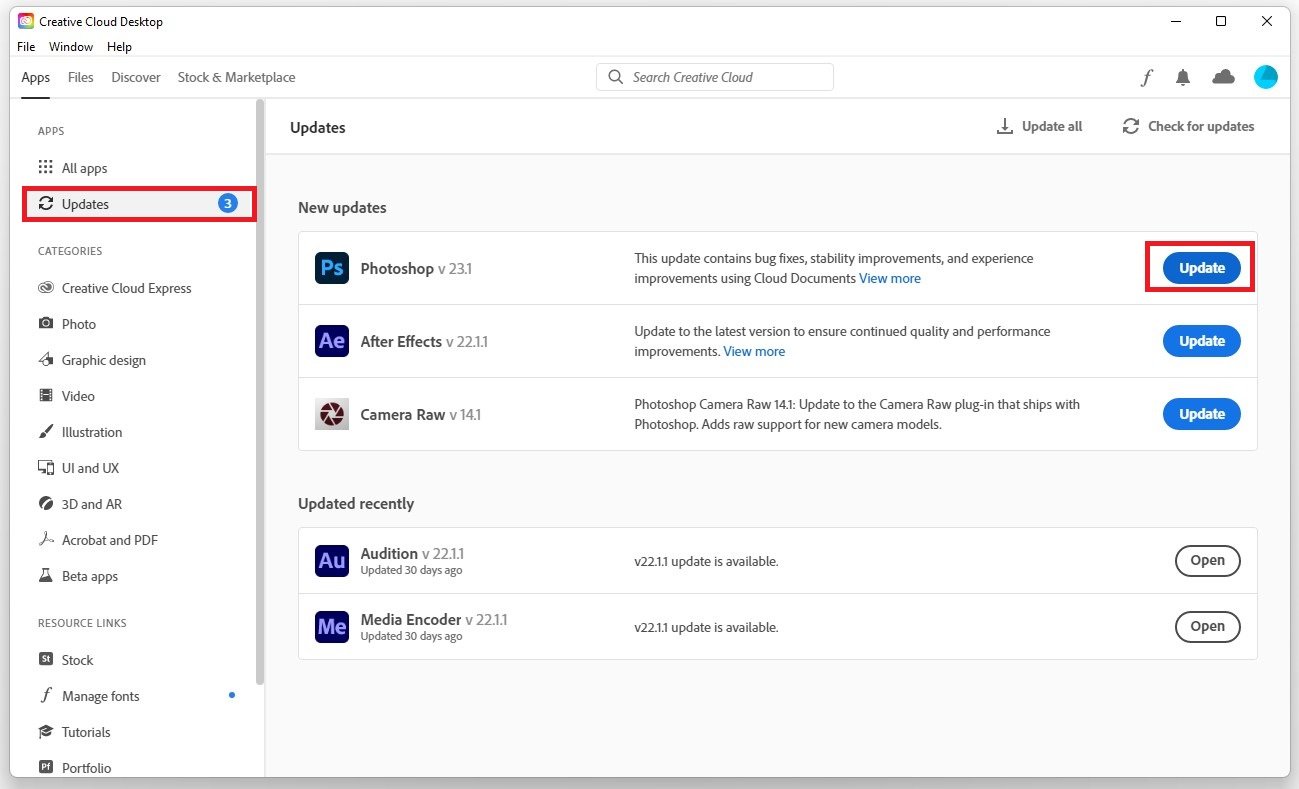The image size is (1299, 789).
Task: Click the fonts icon in top bar
Action: [x=1147, y=77]
